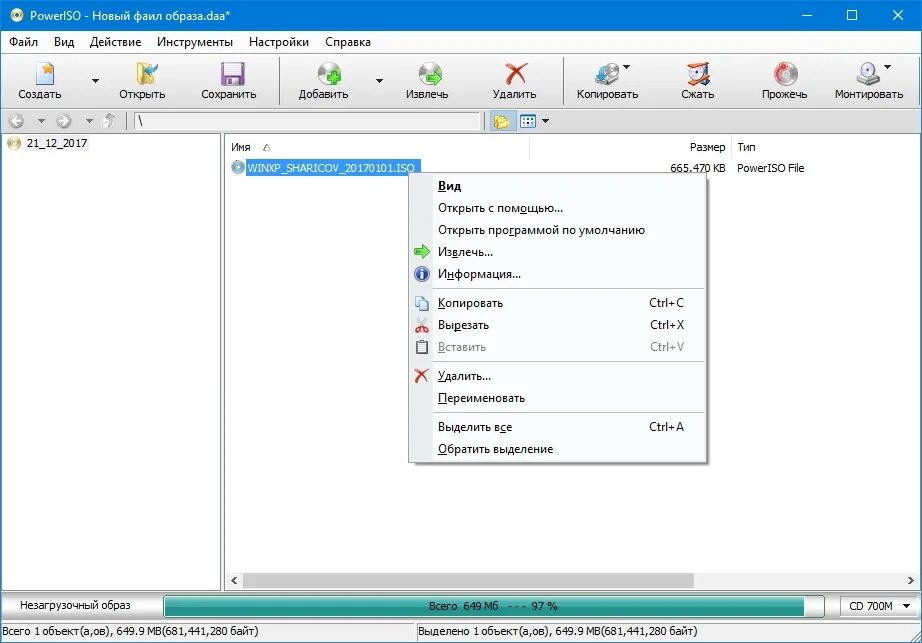Open the view mode dropdown arrow
Image resolution: width=922 pixels, height=643 pixels.
pos(545,121)
